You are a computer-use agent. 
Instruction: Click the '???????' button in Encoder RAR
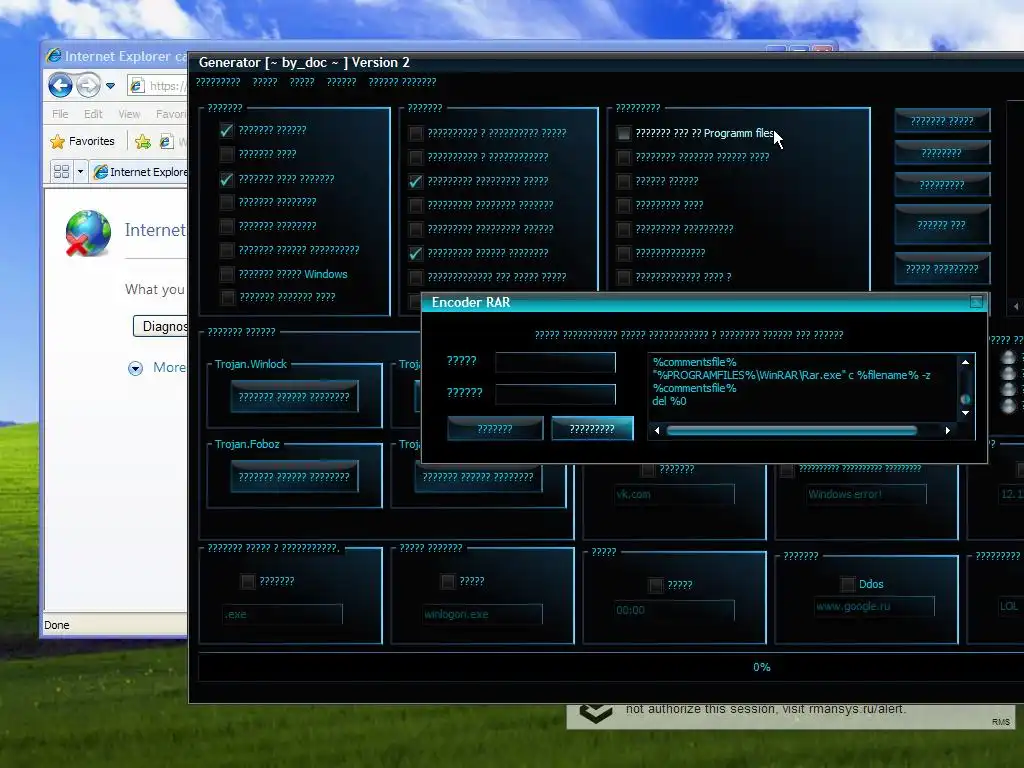pyautogui.click(x=495, y=428)
